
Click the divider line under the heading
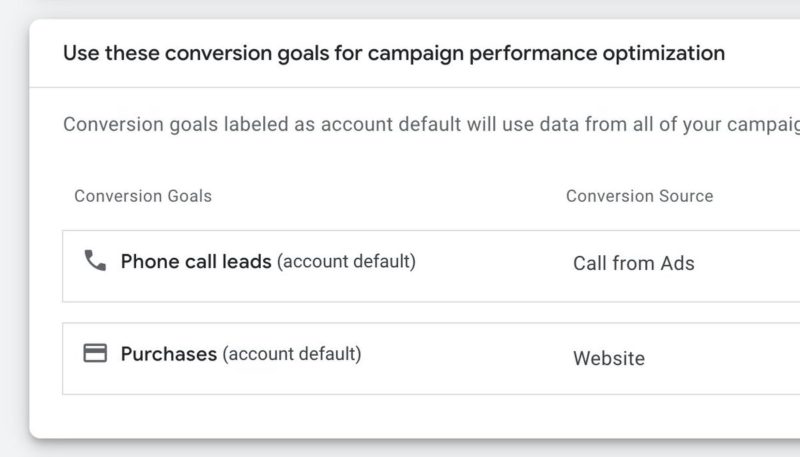click(400, 87)
